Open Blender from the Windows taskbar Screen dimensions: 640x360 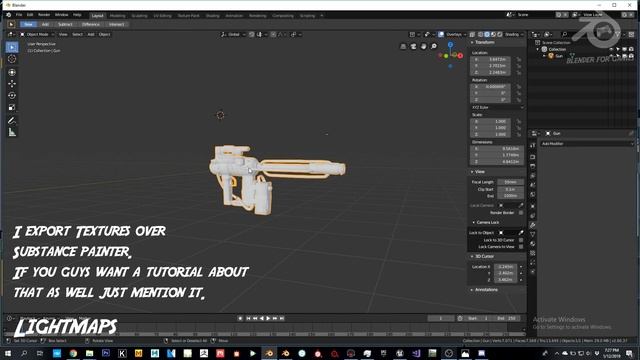269,353
